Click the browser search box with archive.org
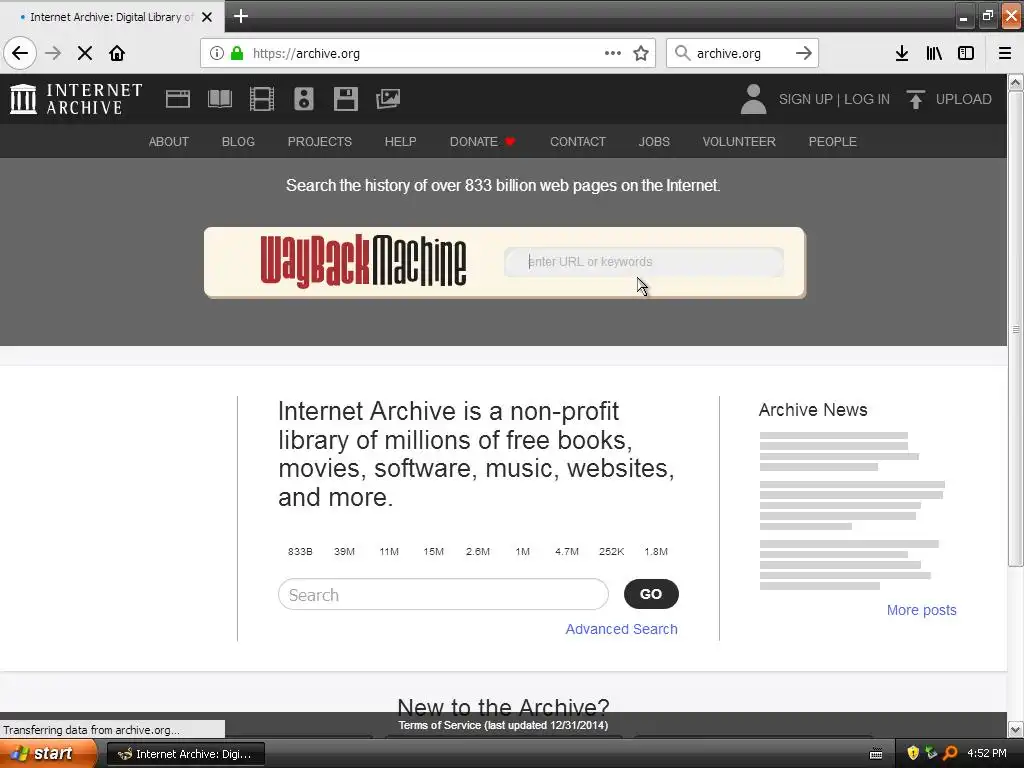 pos(741,53)
